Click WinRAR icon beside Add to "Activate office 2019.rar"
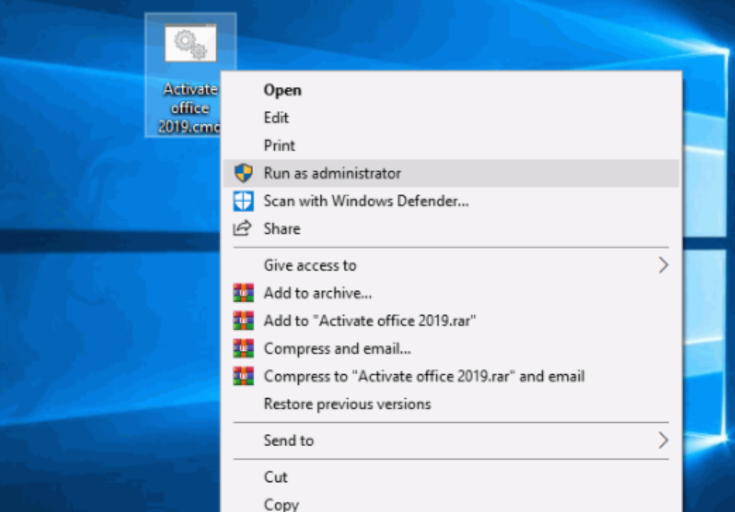This screenshot has height=512, width=735. (243, 320)
